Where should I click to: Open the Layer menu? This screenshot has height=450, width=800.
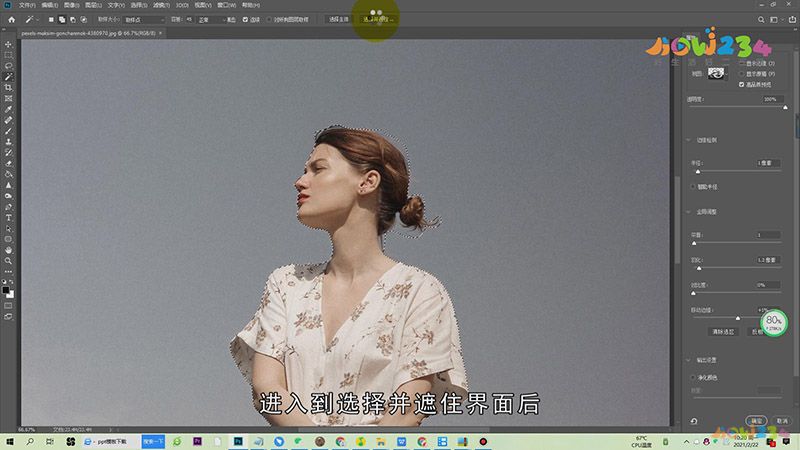click(x=94, y=5)
